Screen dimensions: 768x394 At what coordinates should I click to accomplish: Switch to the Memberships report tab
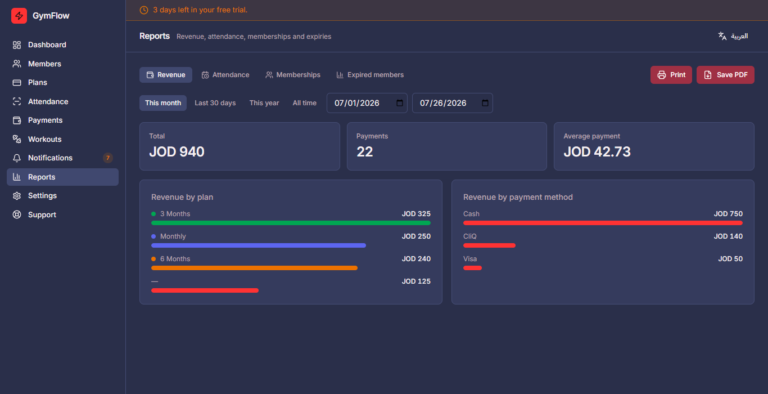pyautogui.click(x=292, y=75)
